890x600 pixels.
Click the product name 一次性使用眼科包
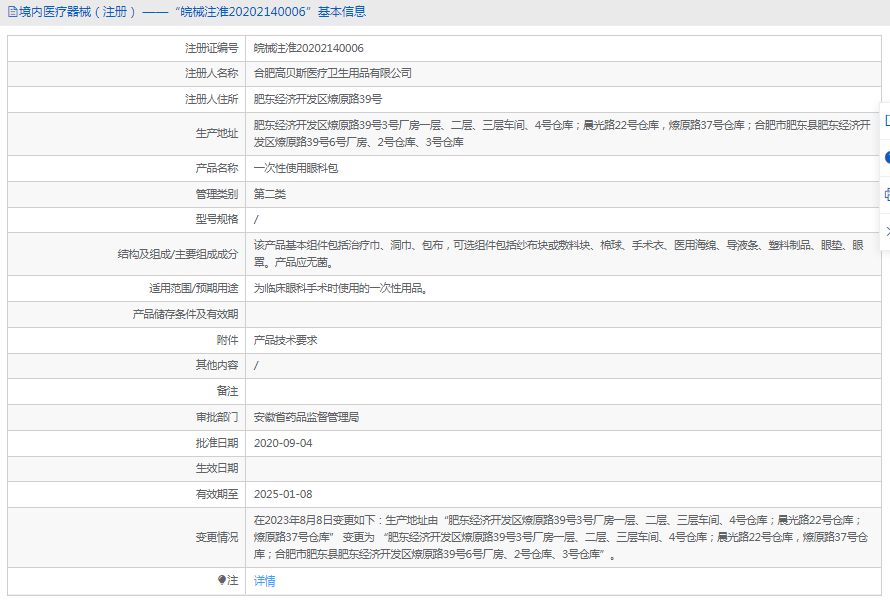coord(296,168)
